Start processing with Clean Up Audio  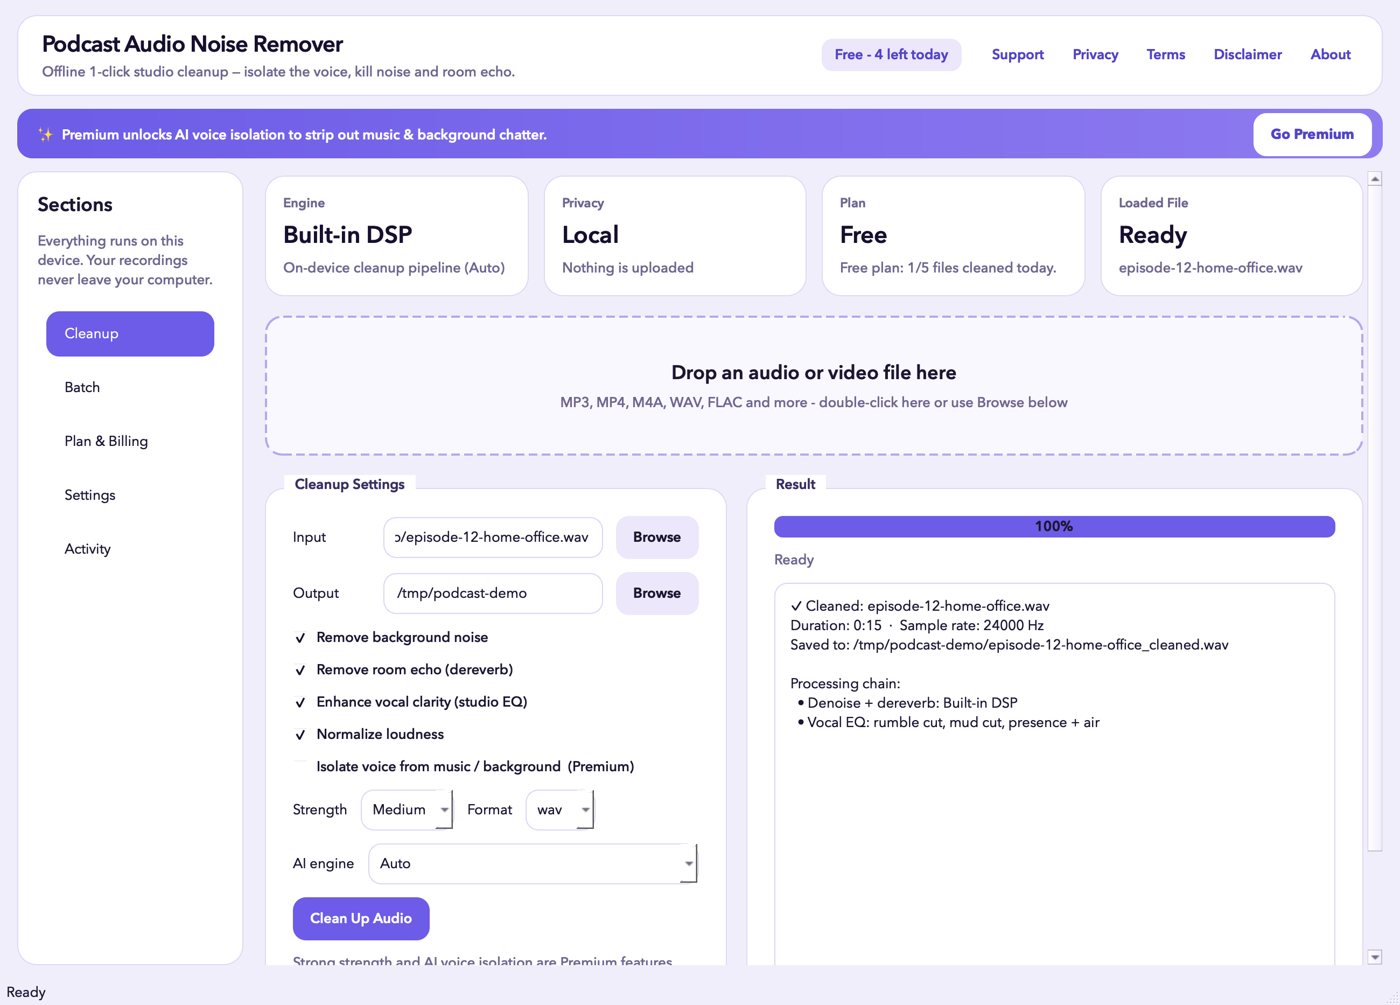361,918
